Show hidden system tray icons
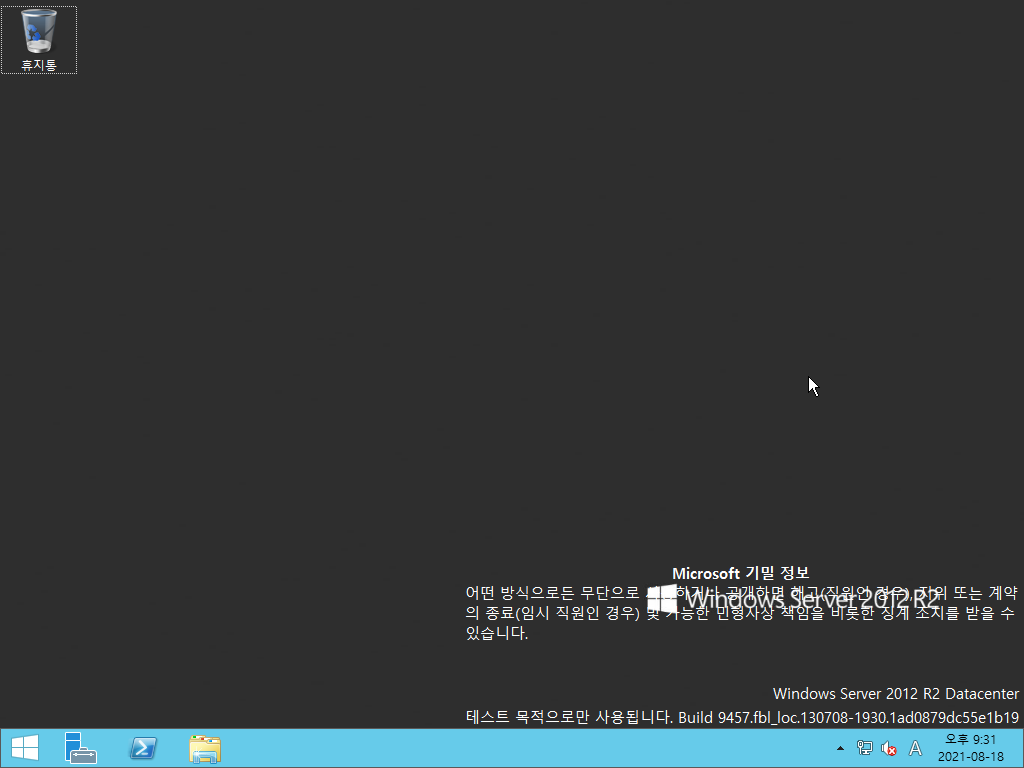Viewport: 1024px width, 768px height. point(840,748)
